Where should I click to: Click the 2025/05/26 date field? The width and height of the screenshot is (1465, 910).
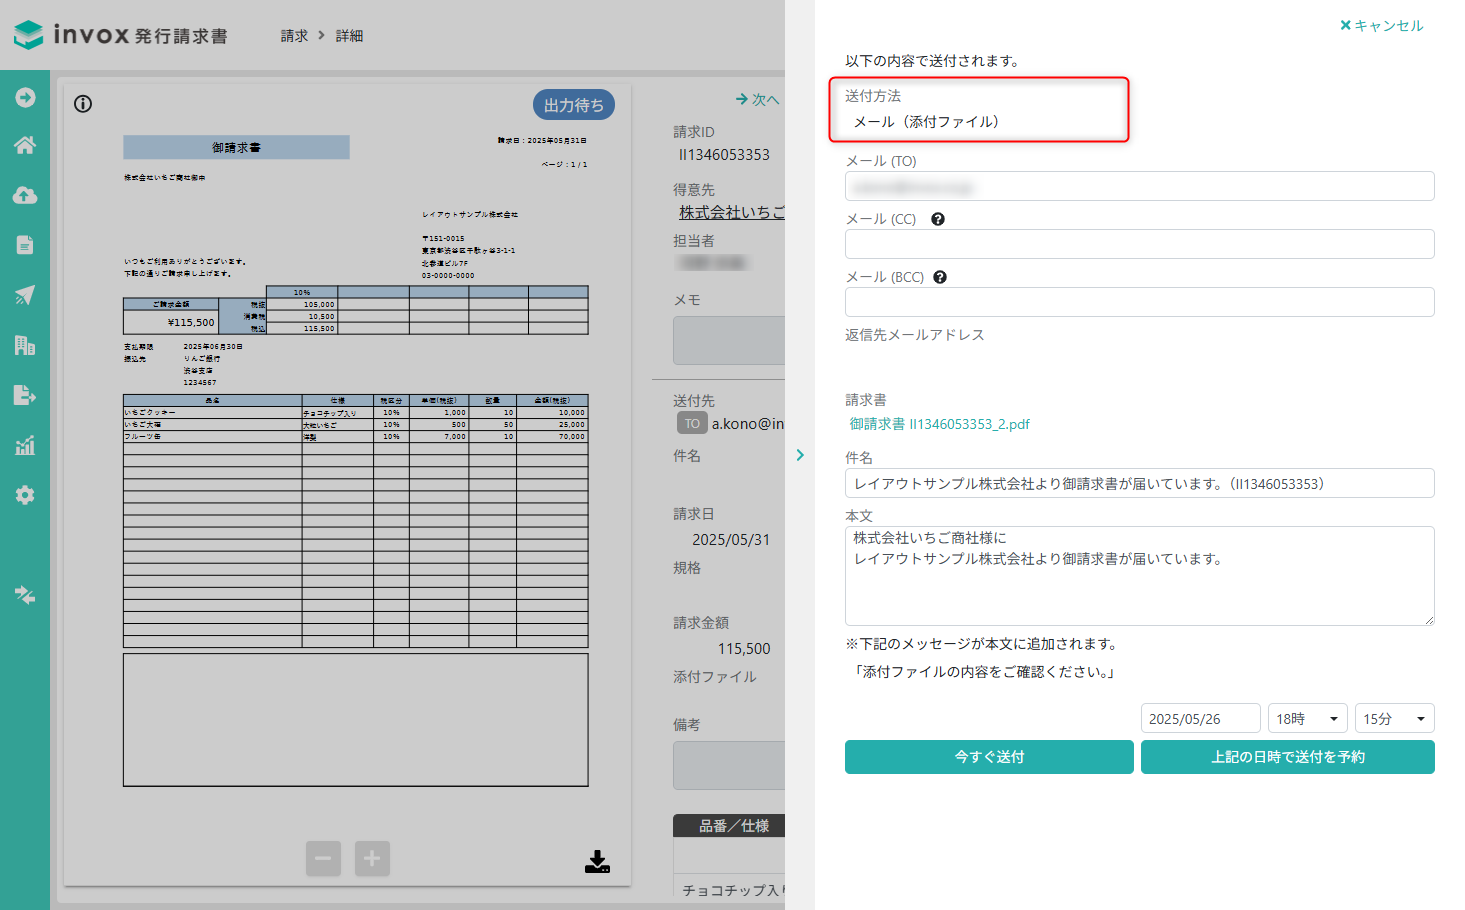[x=1201, y=719]
